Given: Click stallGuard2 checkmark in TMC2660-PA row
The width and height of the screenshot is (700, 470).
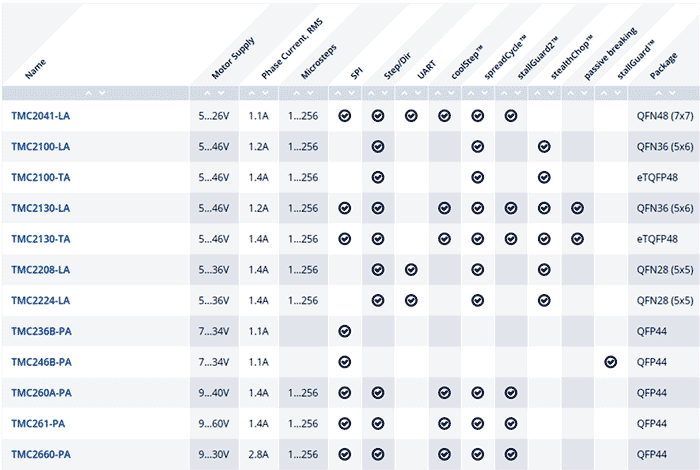Looking at the screenshot, I should pyautogui.click(x=511, y=454).
